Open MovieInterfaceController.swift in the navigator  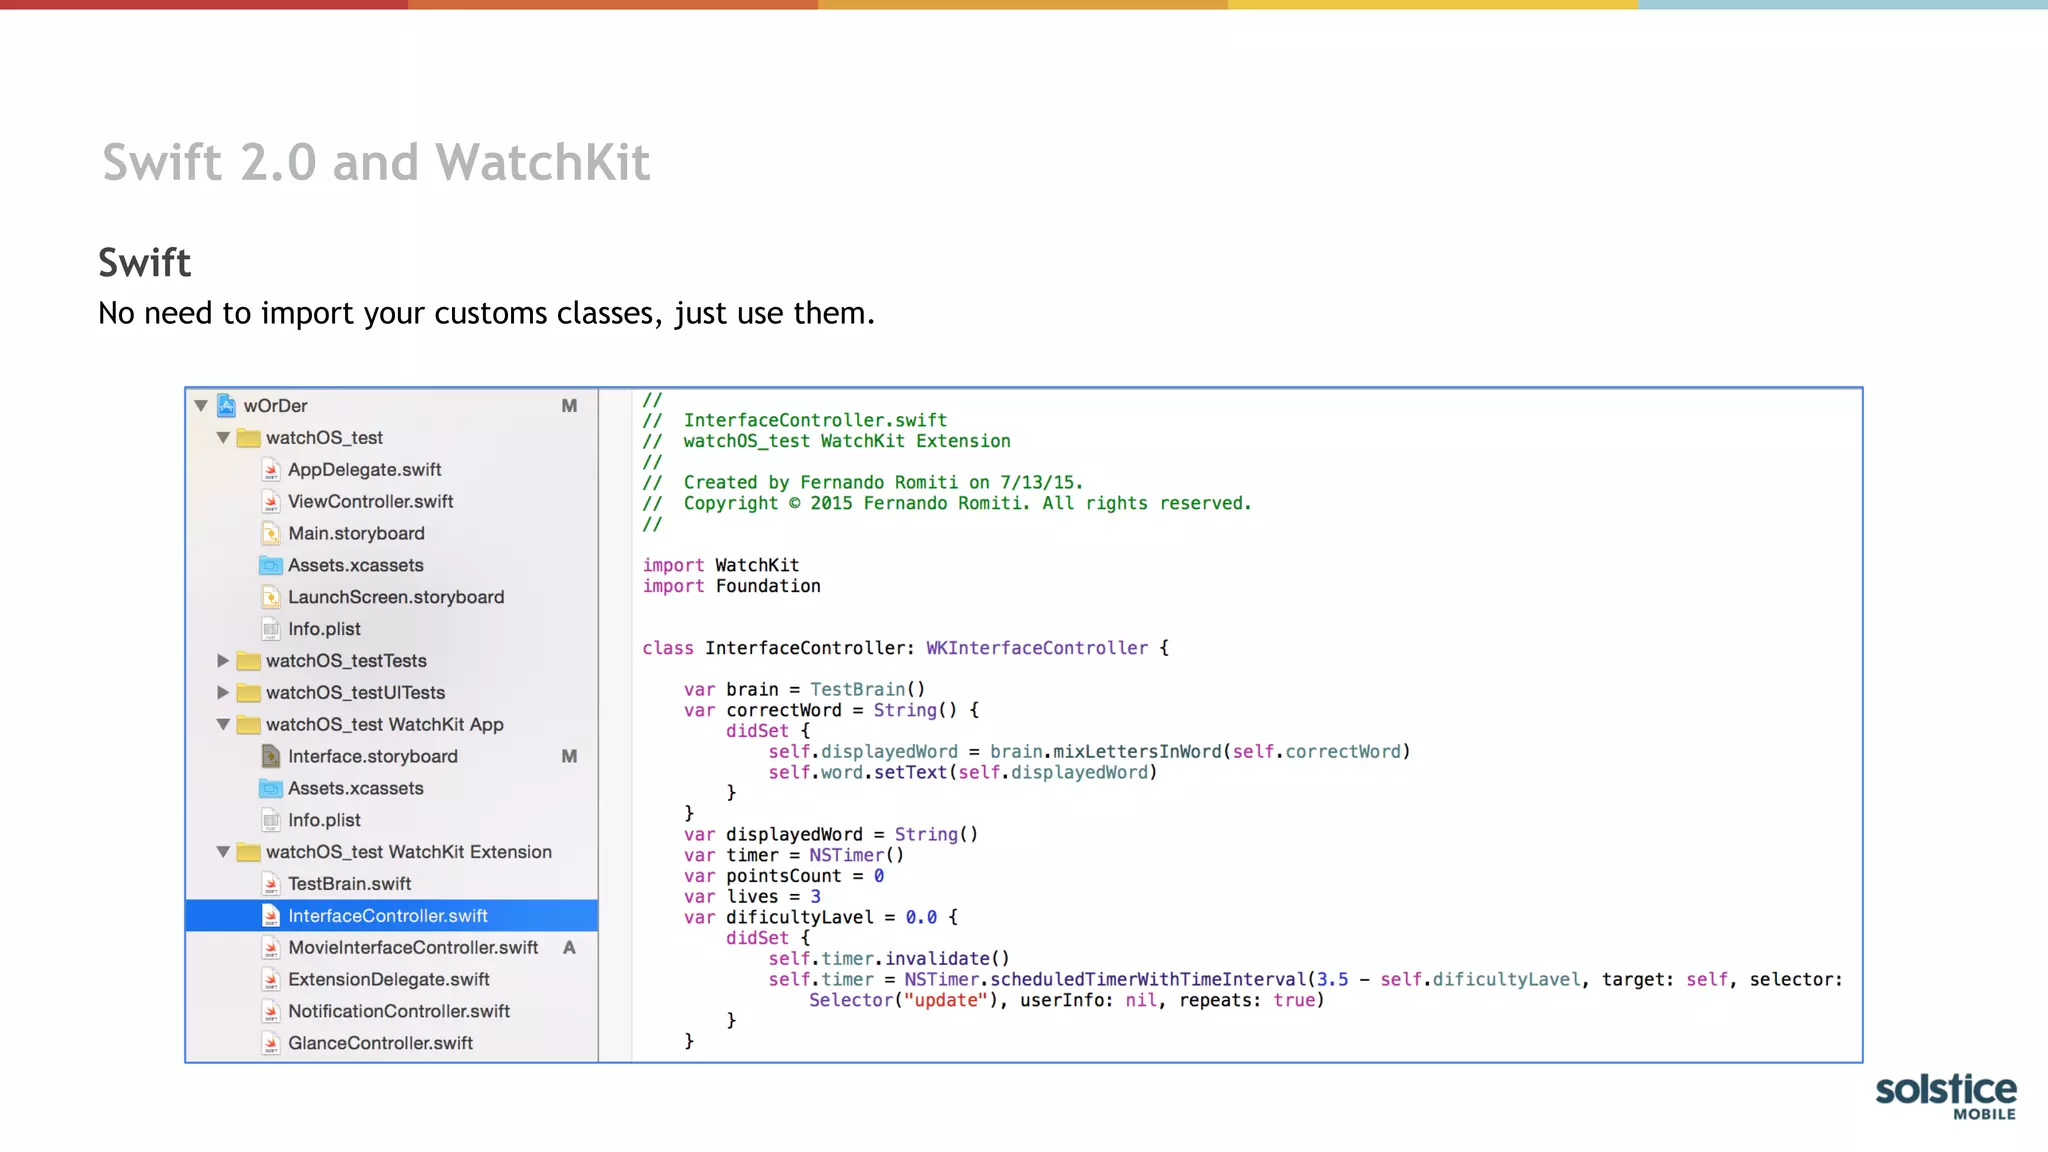pyautogui.click(x=413, y=948)
